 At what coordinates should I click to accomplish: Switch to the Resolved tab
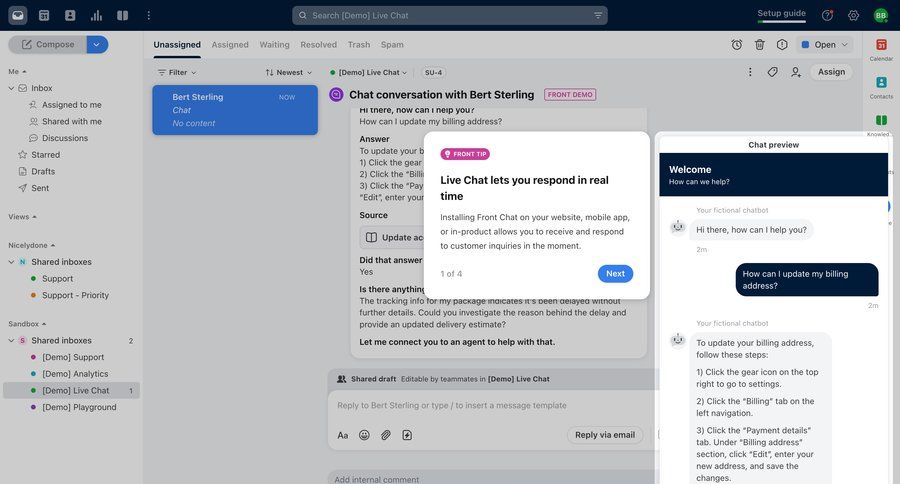pyautogui.click(x=318, y=45)
